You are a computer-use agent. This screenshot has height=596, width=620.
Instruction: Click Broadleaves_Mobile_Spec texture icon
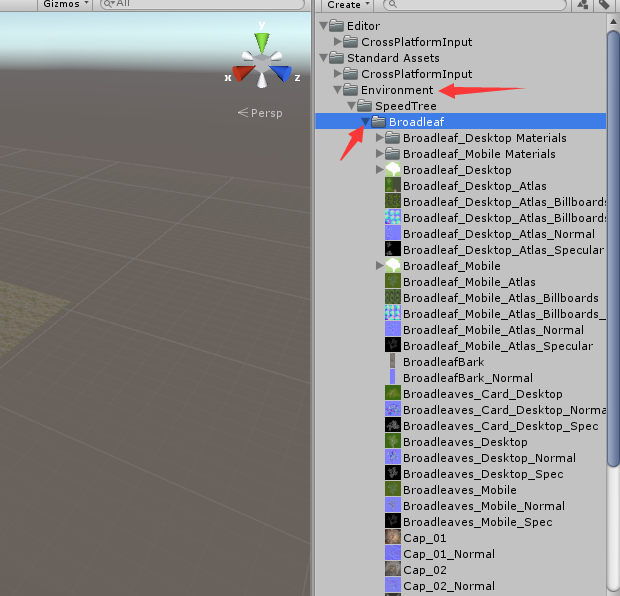[393, 521]
